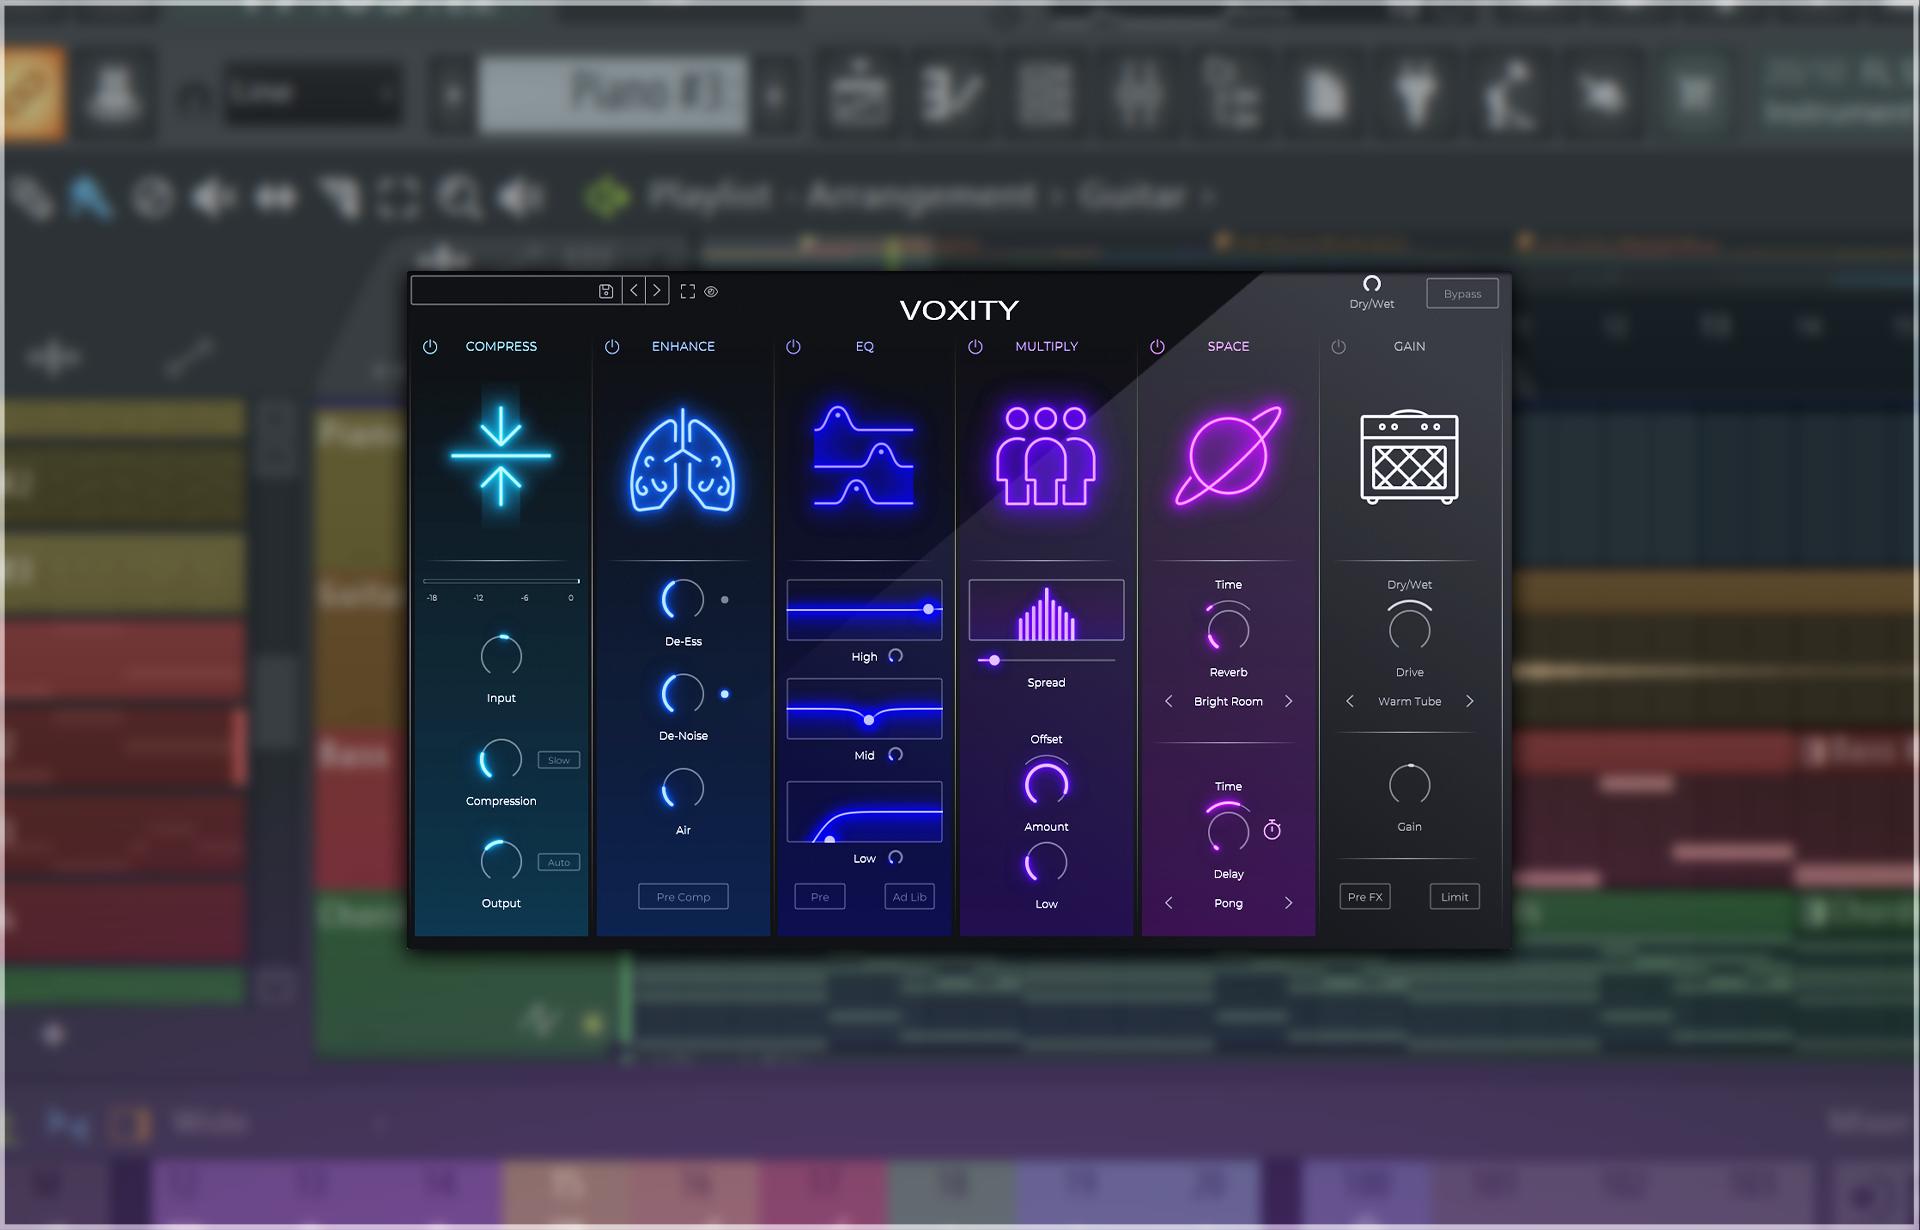
Task: Click the small High band knob
Action: click(x=896, y=656)
